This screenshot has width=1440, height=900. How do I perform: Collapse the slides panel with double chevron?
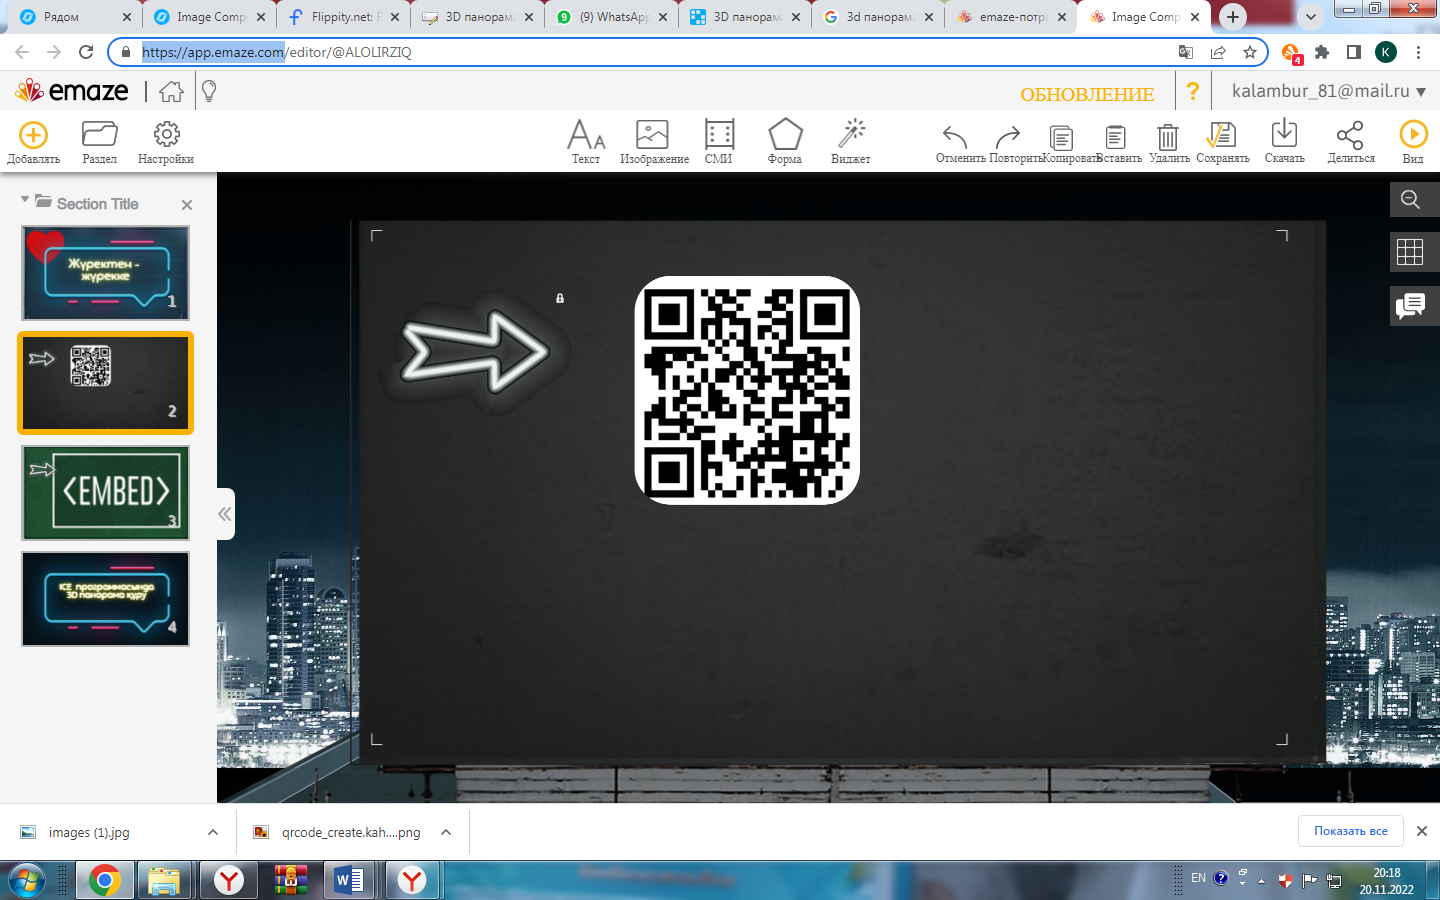pos(225,514)
